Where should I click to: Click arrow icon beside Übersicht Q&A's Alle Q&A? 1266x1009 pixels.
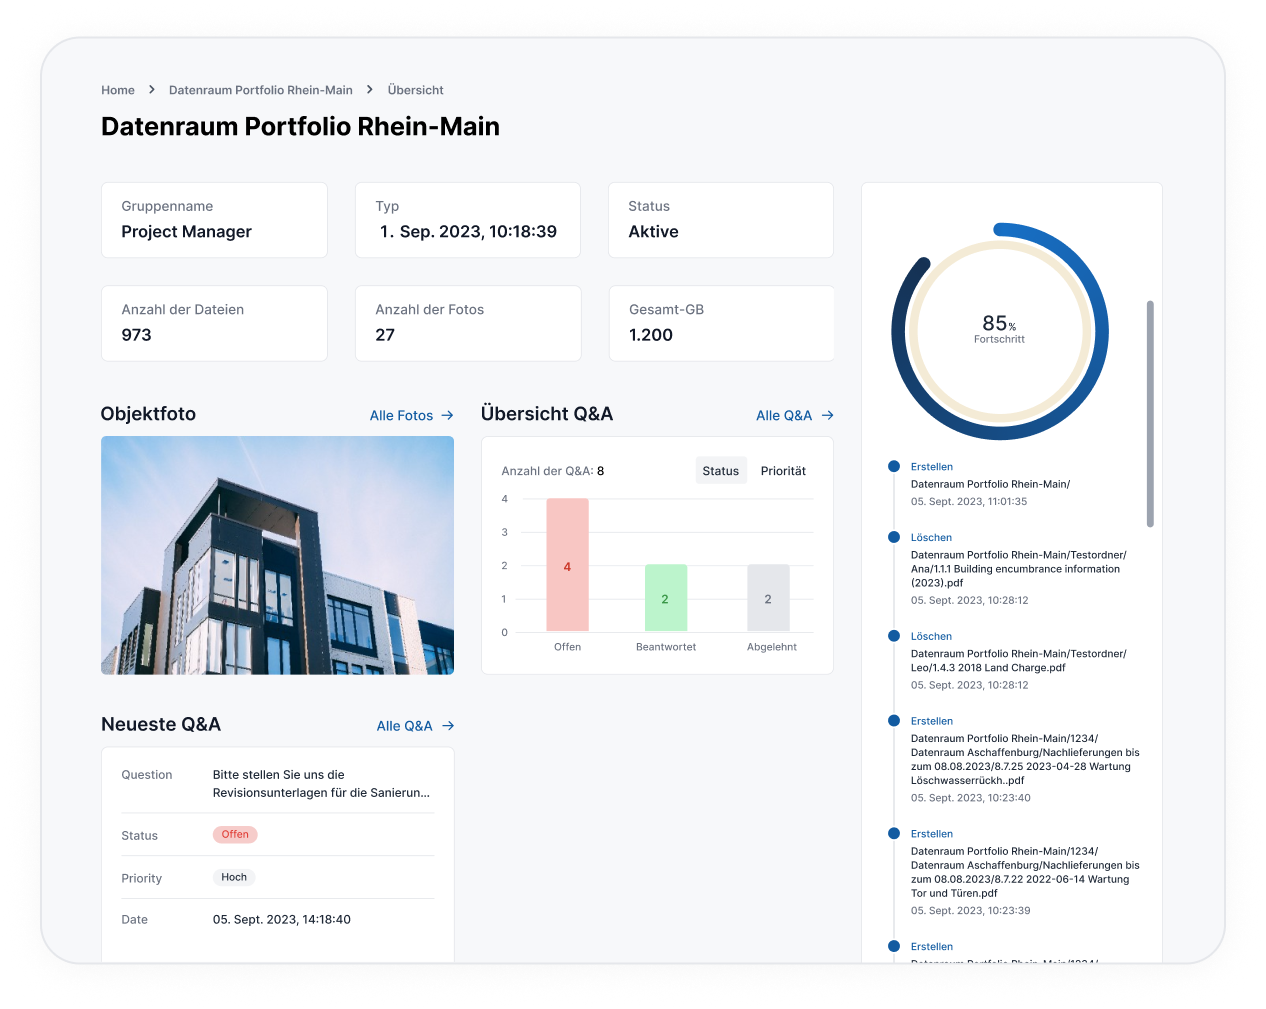click(827, 415)
